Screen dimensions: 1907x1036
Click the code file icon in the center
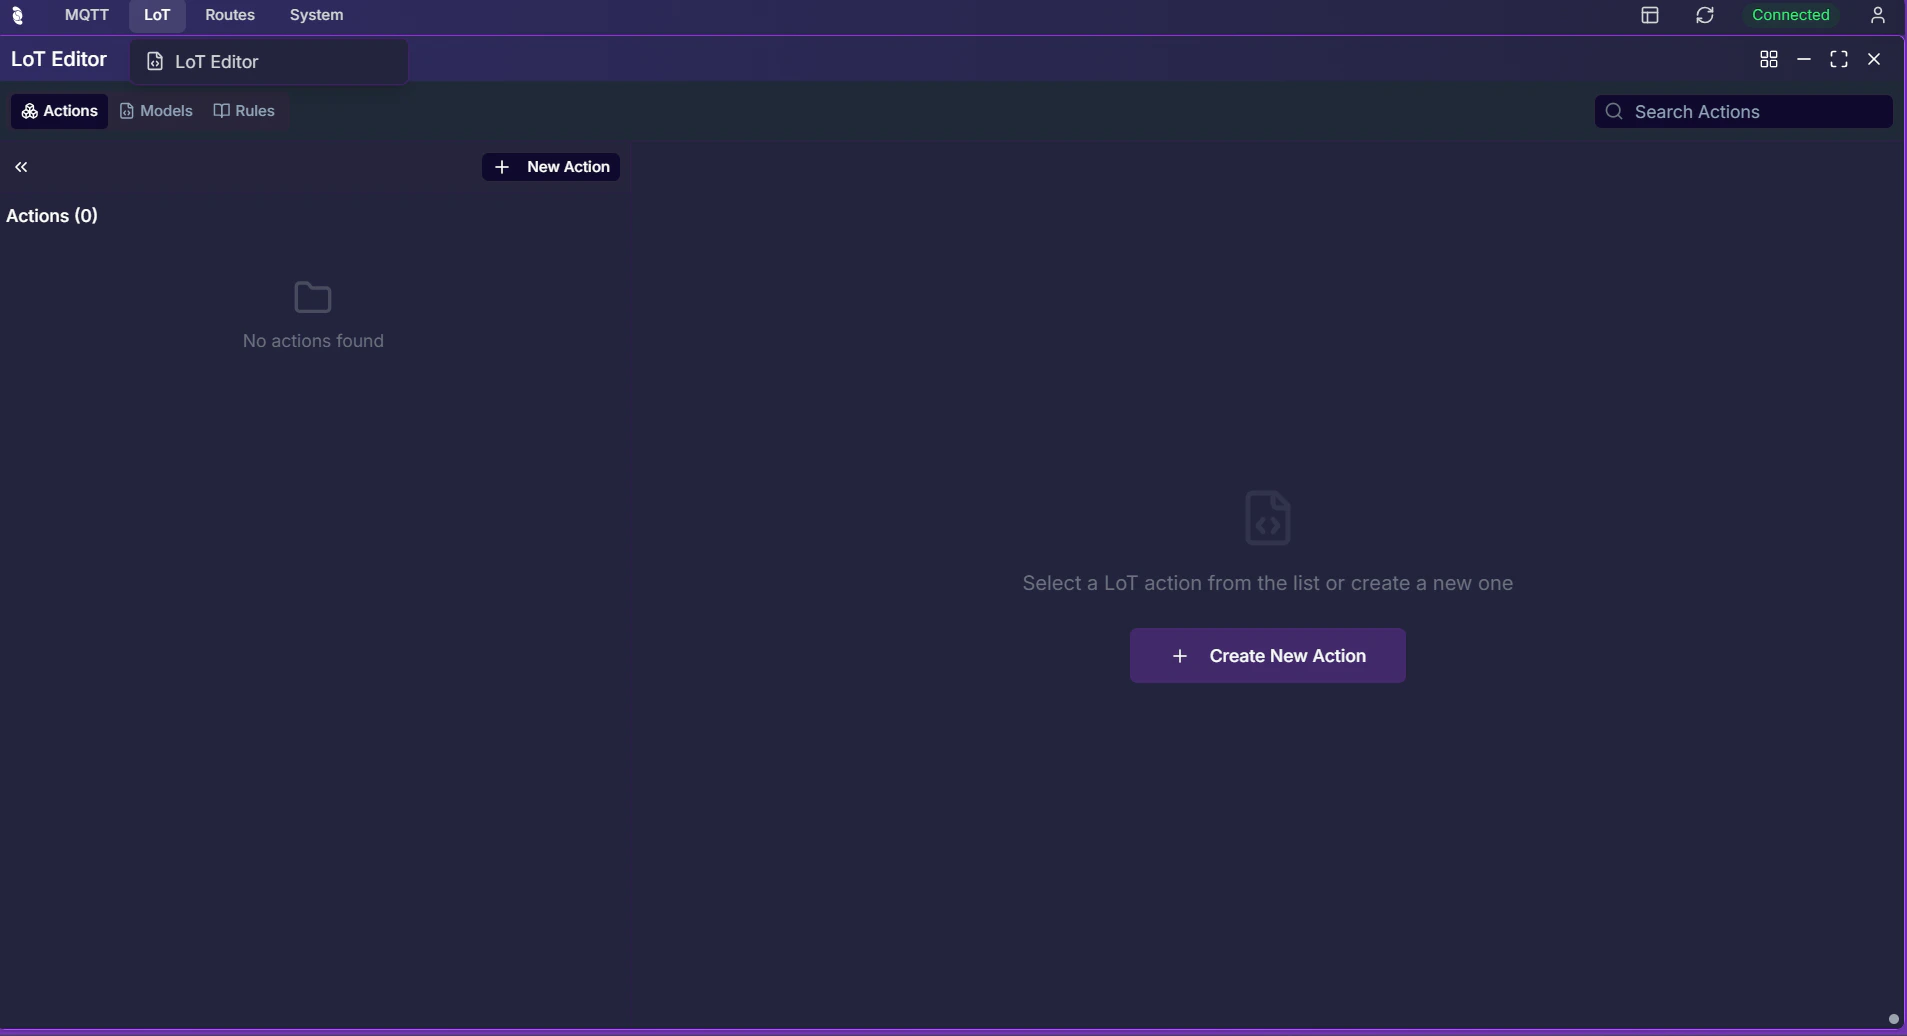pos(1267,518)
